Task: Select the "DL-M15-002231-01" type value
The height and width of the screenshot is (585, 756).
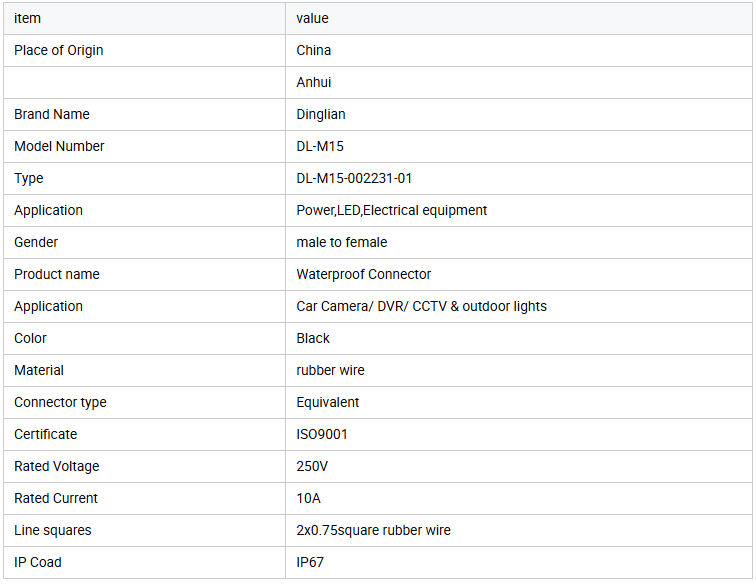Action: pyautogui.click(x=354, y=178)
